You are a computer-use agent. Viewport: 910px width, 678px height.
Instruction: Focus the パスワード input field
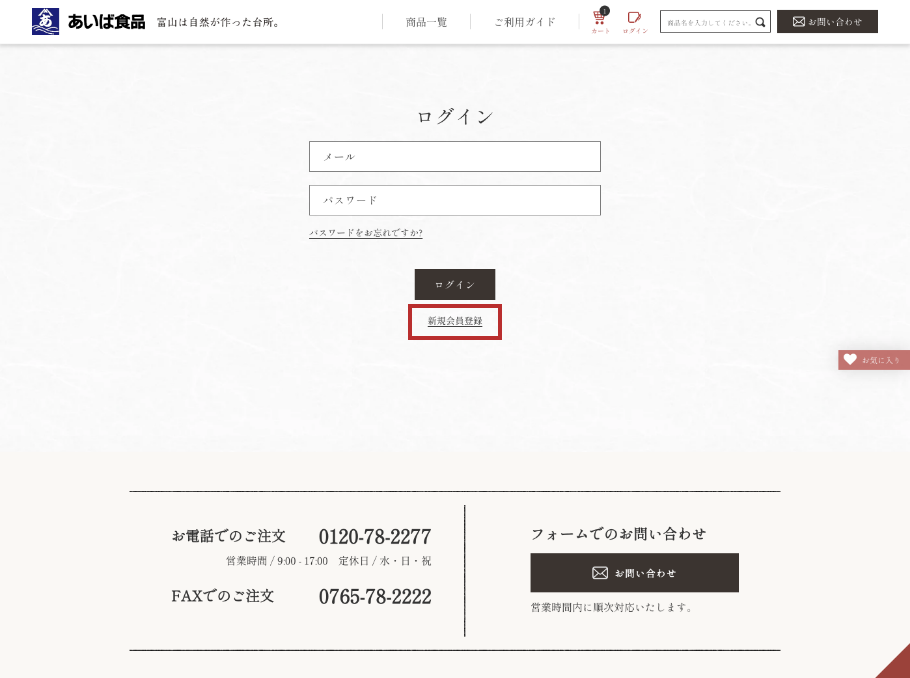[x=455, y=200]
